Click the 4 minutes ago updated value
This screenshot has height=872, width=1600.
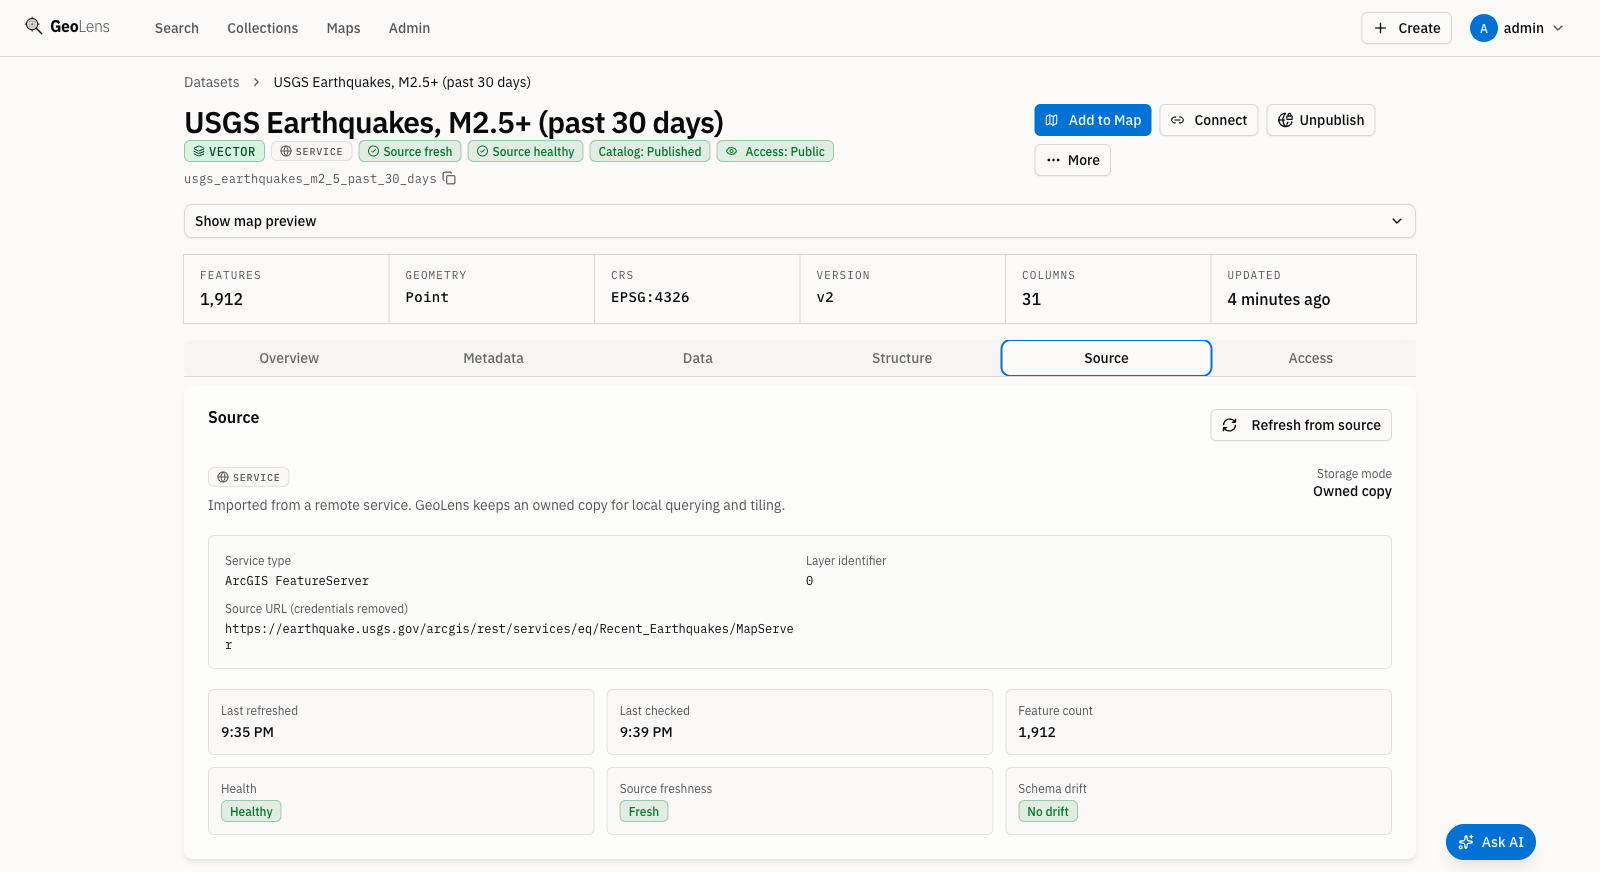click(1279, 299)
